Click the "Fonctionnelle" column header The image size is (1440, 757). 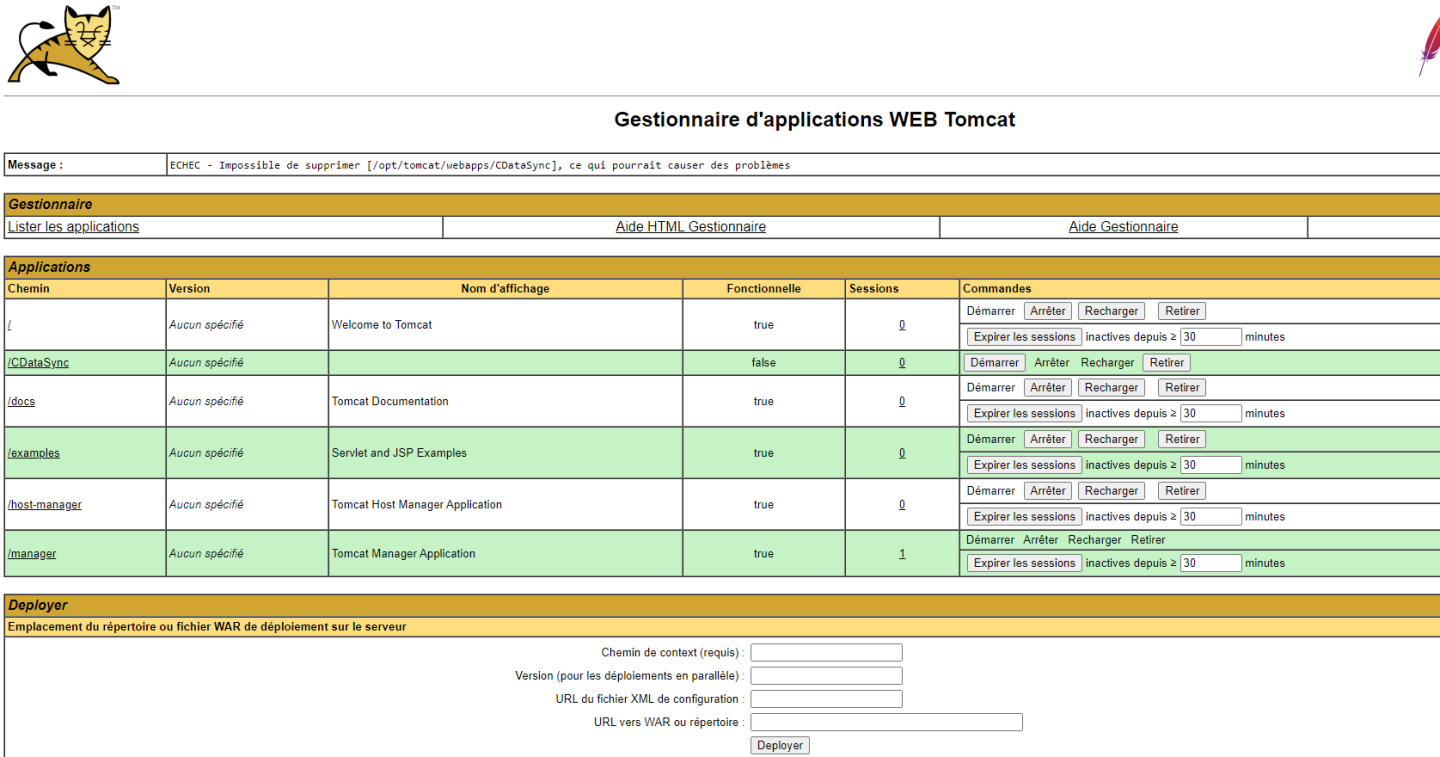[x=764, y=289]
